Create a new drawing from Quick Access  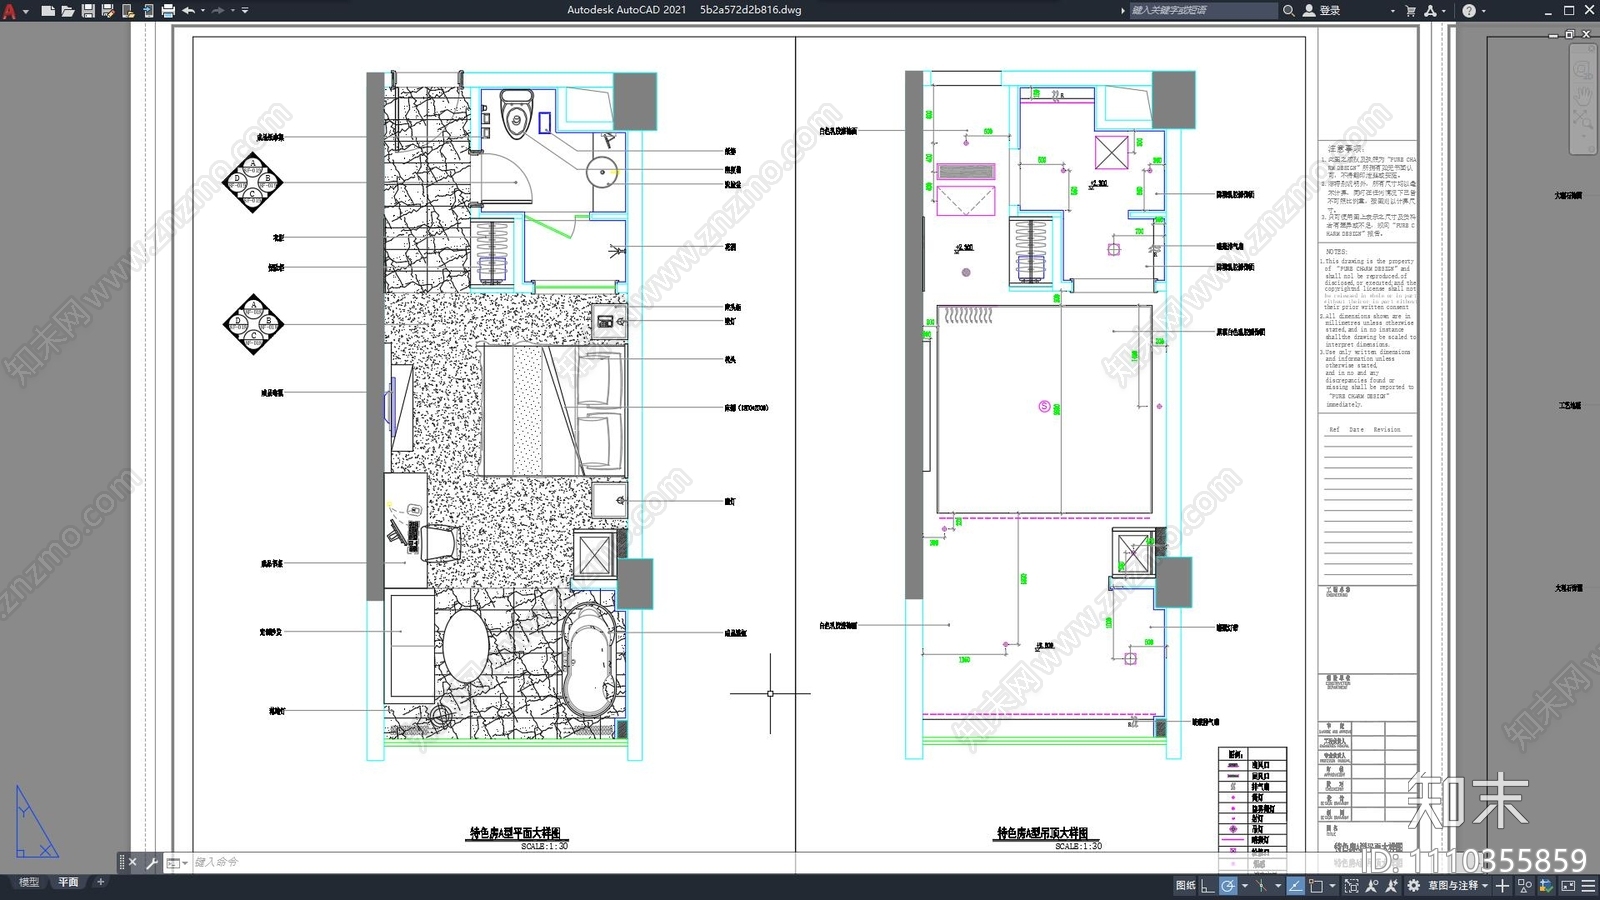47,10
